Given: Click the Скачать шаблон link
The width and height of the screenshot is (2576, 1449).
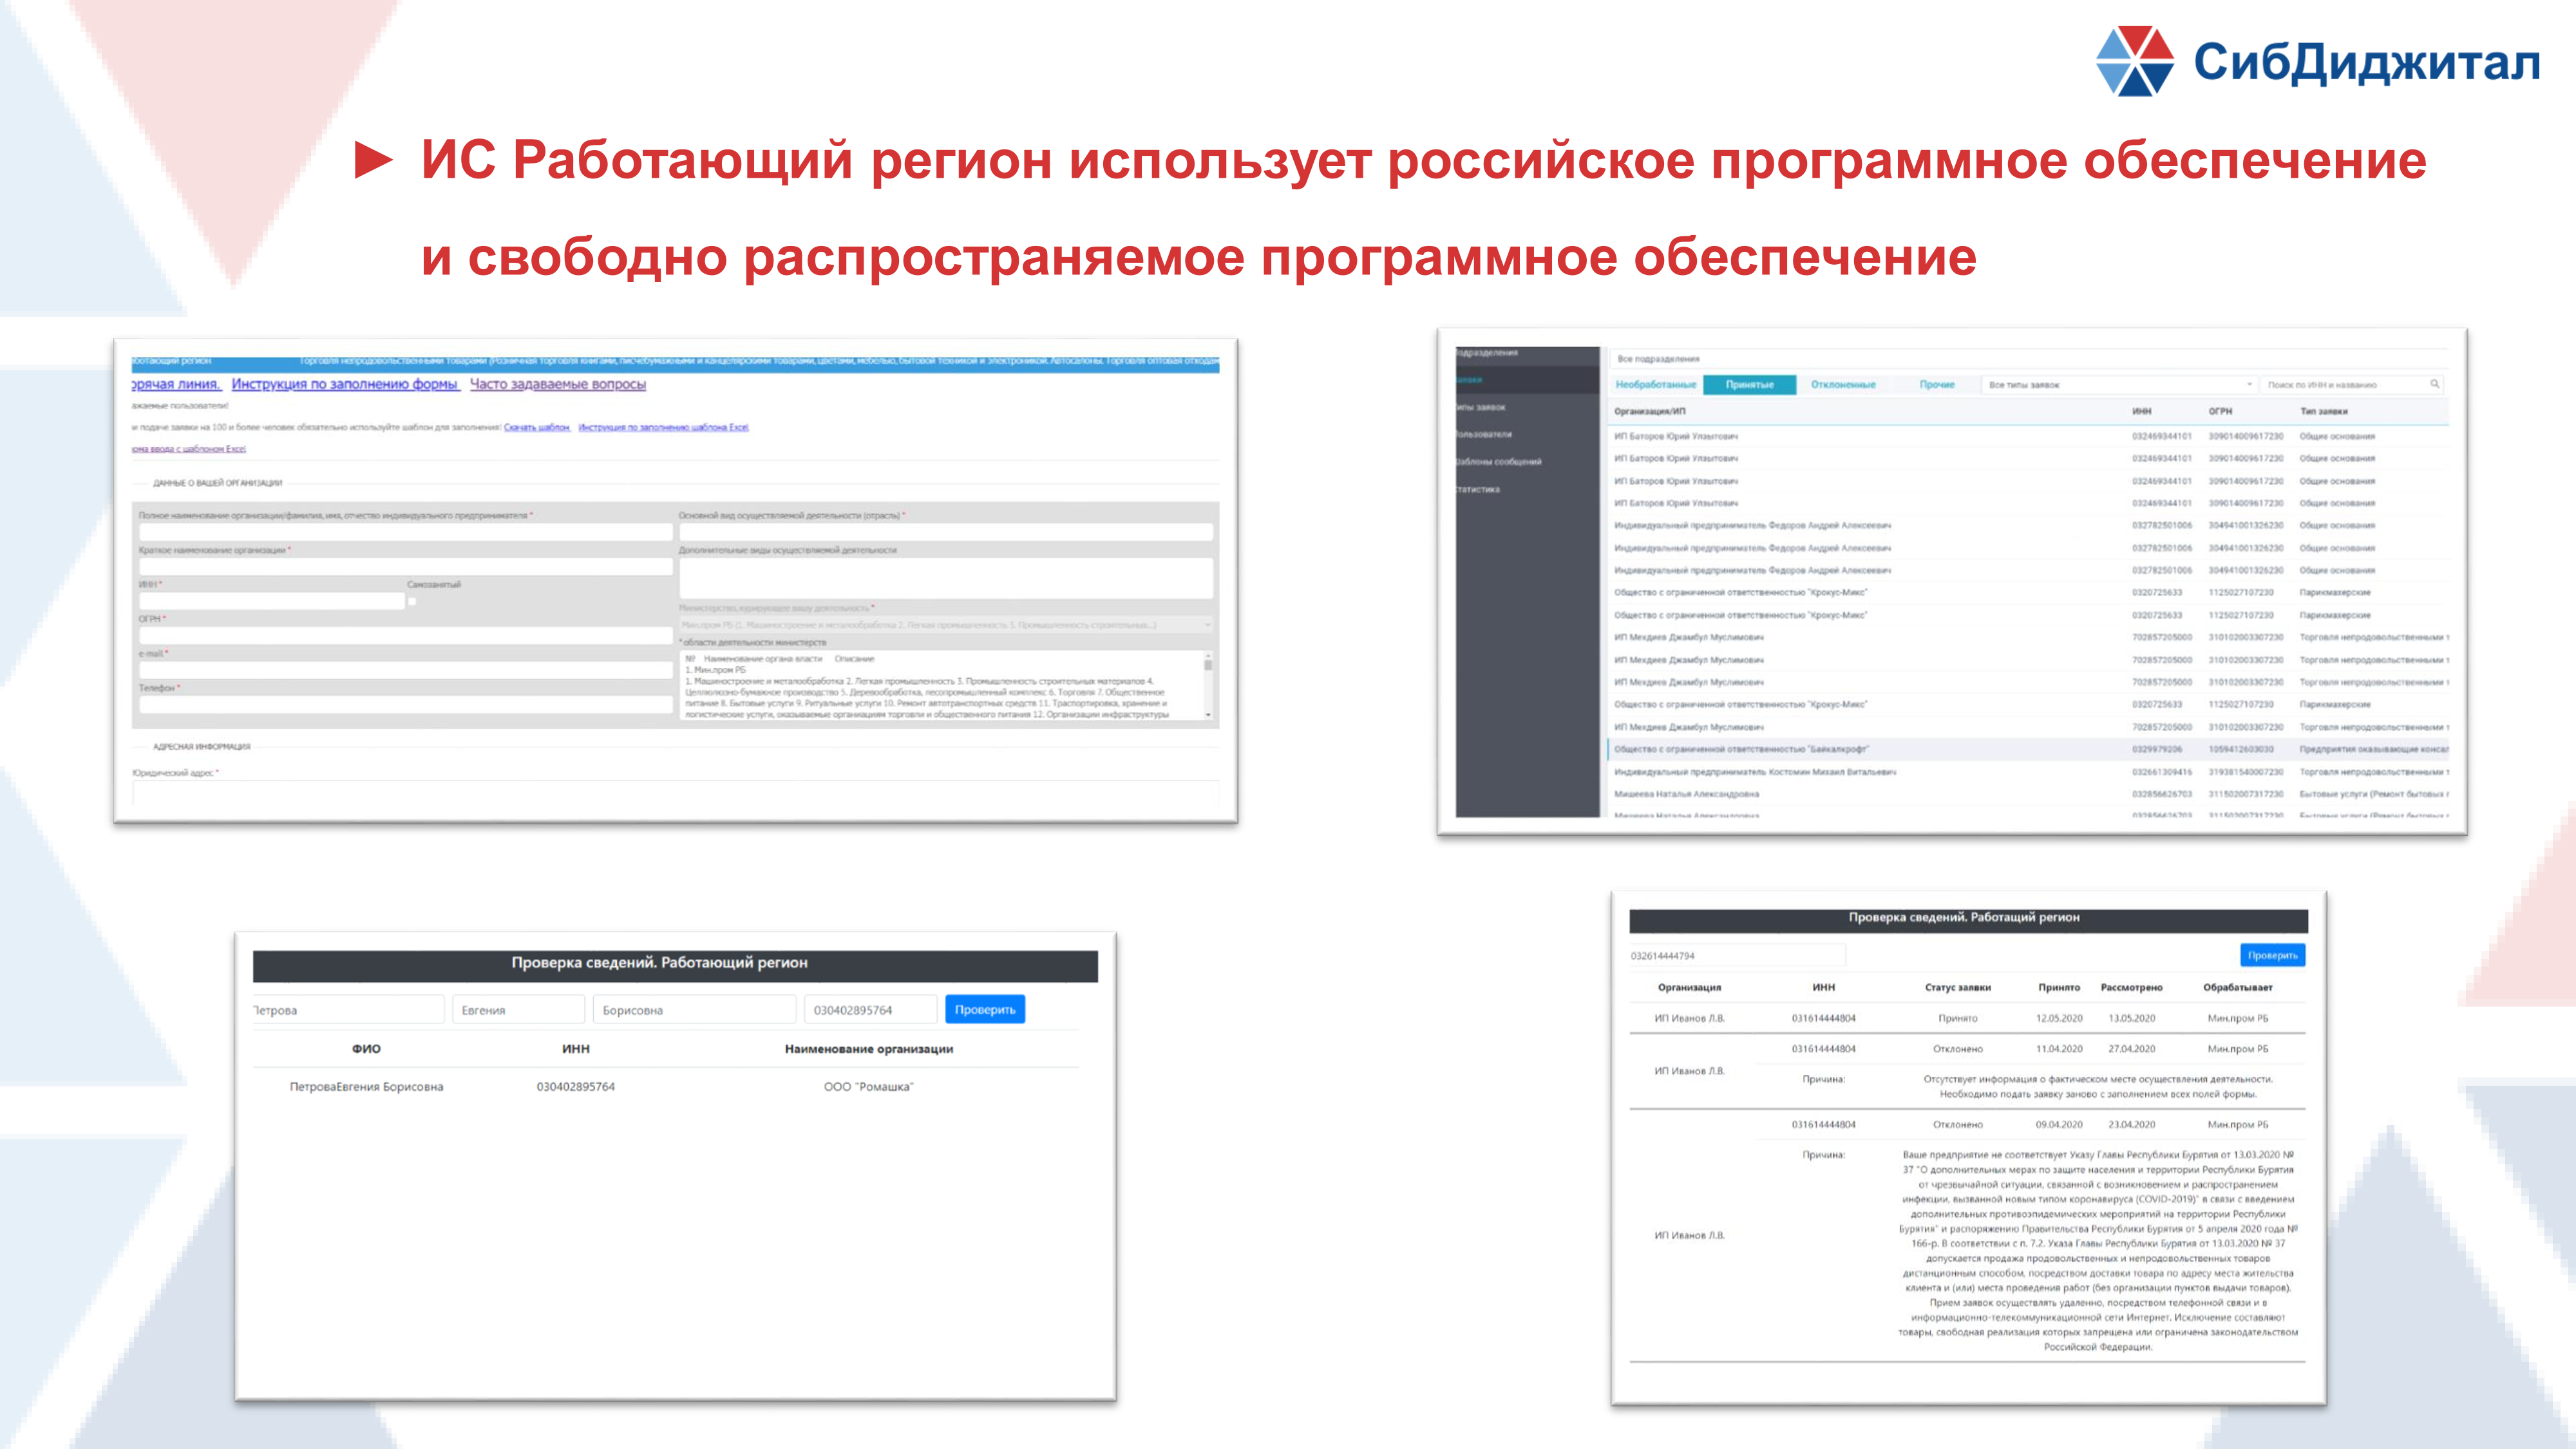Looking at the screenshot, I should (x=537, y=427).
